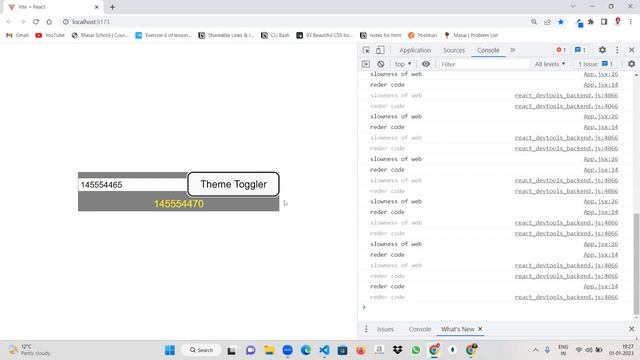
Task: Click the Theme Toggler button
Action: [233, 184]
